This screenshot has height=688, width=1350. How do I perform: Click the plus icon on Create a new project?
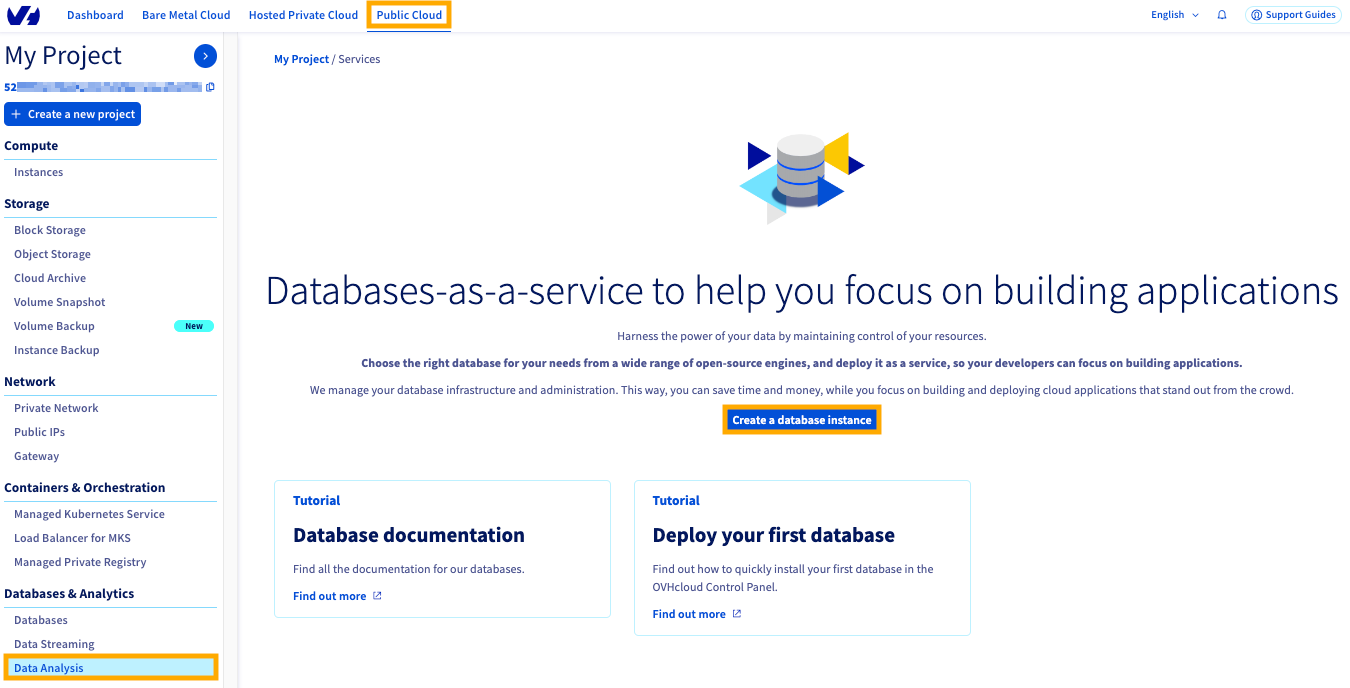[x=16, y=113]
